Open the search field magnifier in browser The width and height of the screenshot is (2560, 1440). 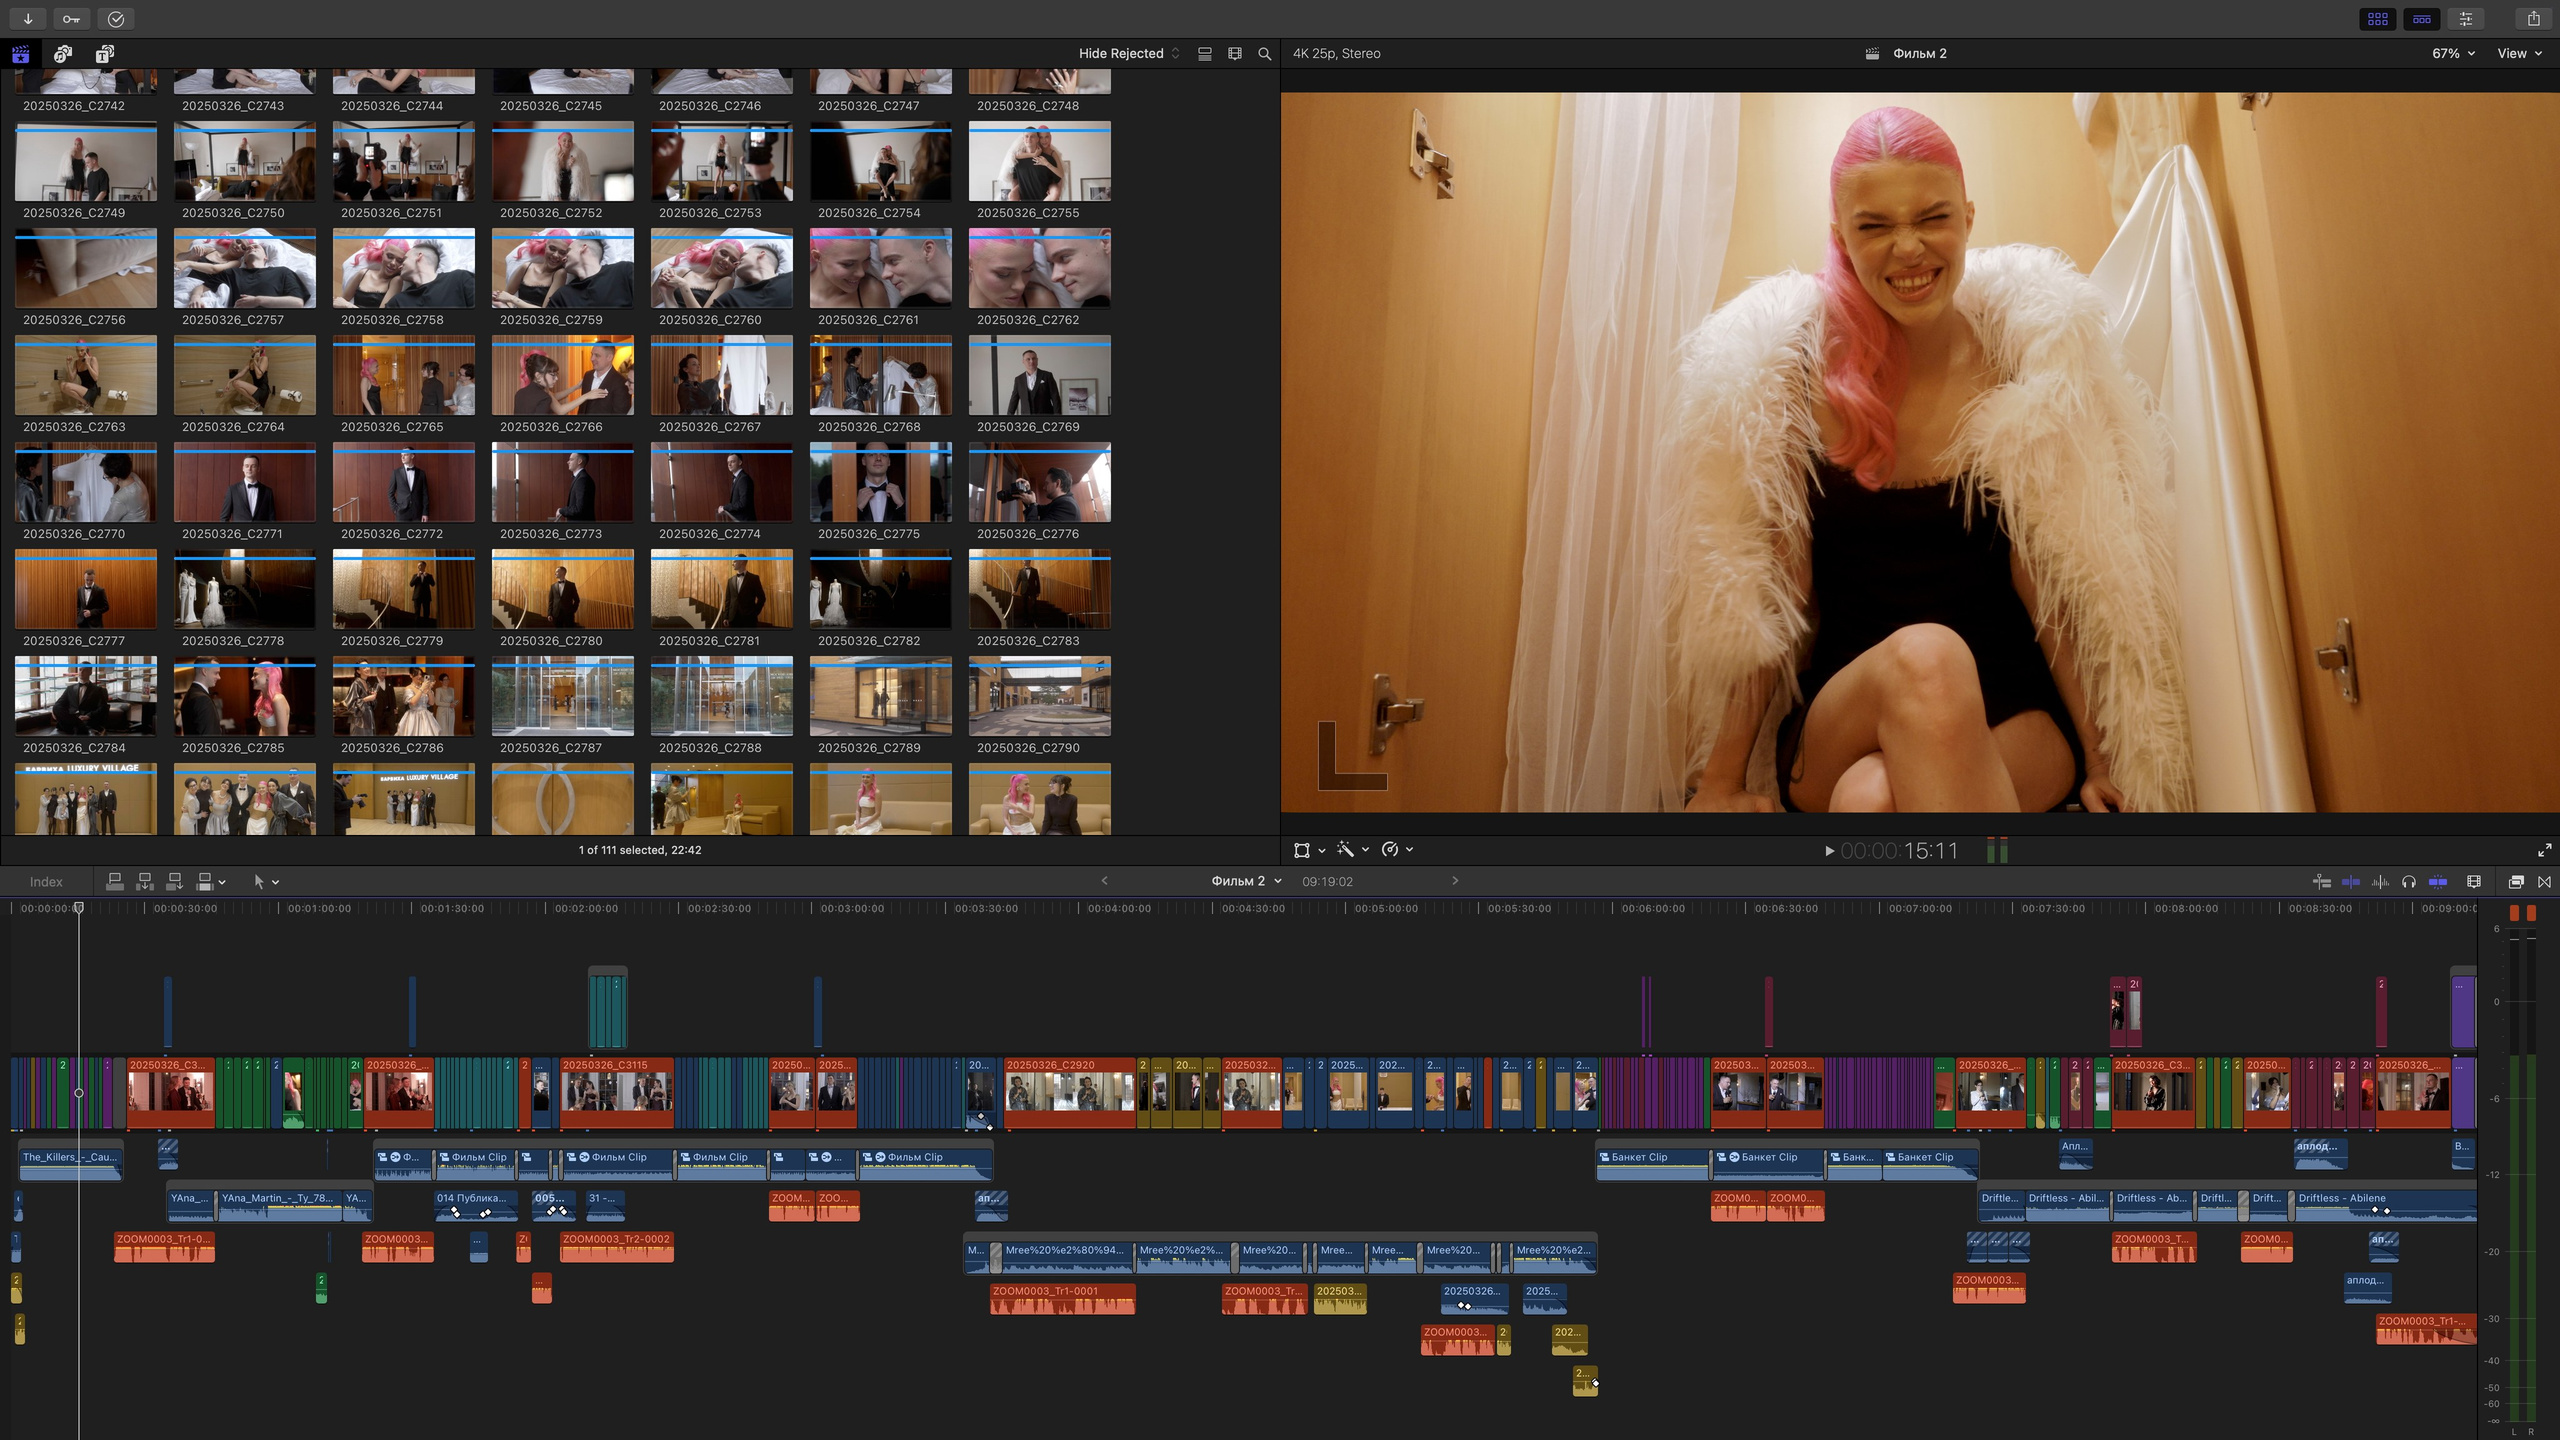pyautogui.click(x=1265, y=54)
